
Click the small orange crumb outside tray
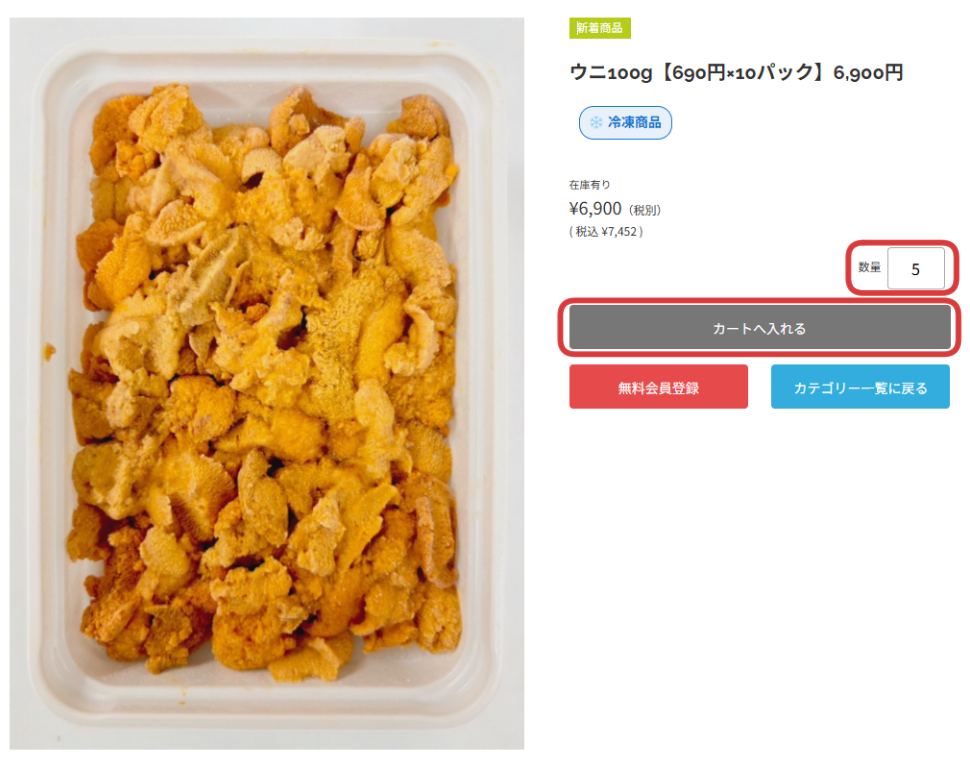49,352
